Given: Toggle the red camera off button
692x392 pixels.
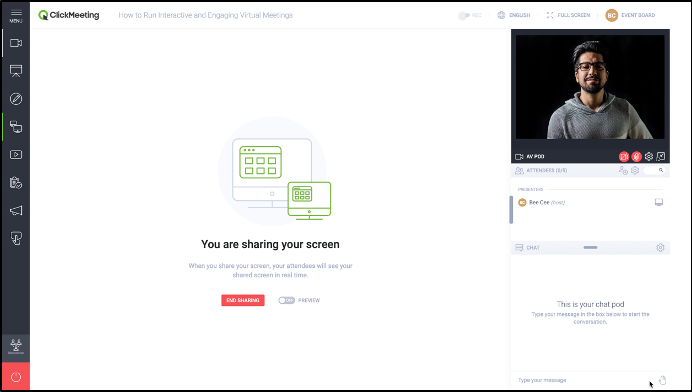Looking at the screenshot, I should [x=624, y=156].
